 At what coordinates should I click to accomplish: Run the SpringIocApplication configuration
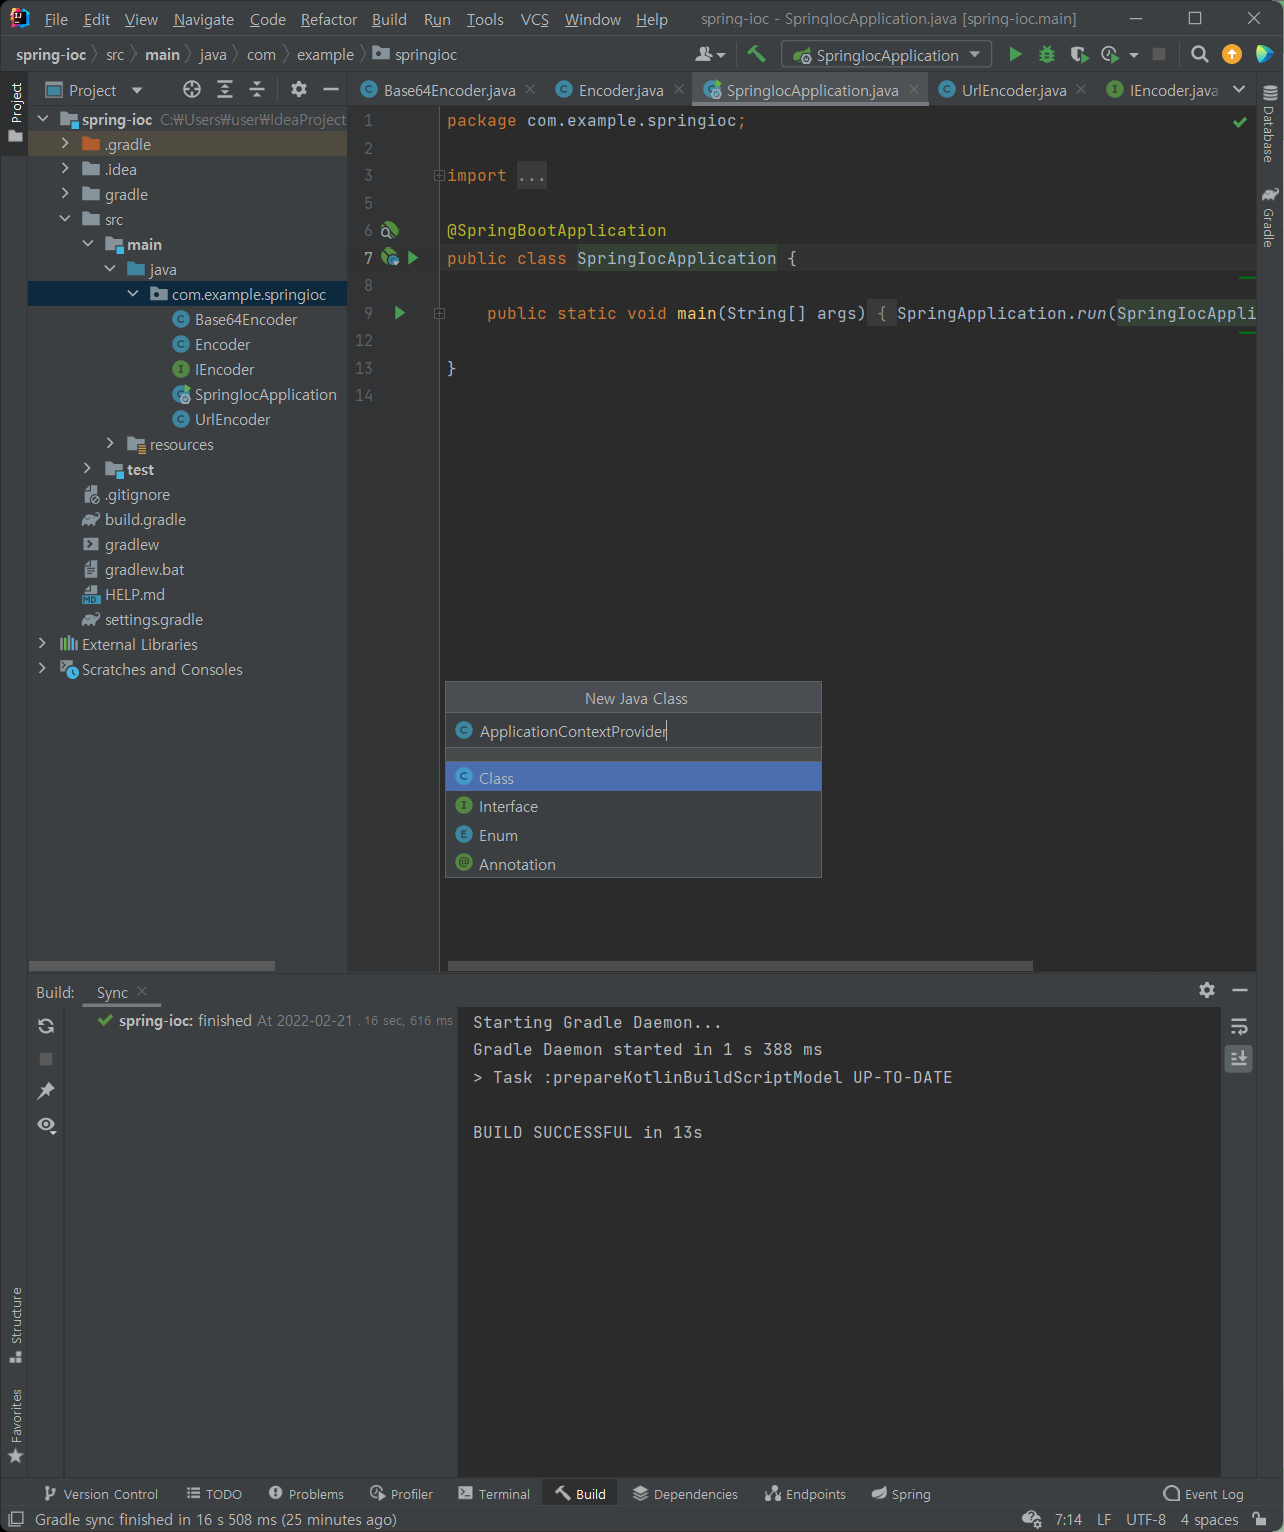click(x=1015, y=55)
